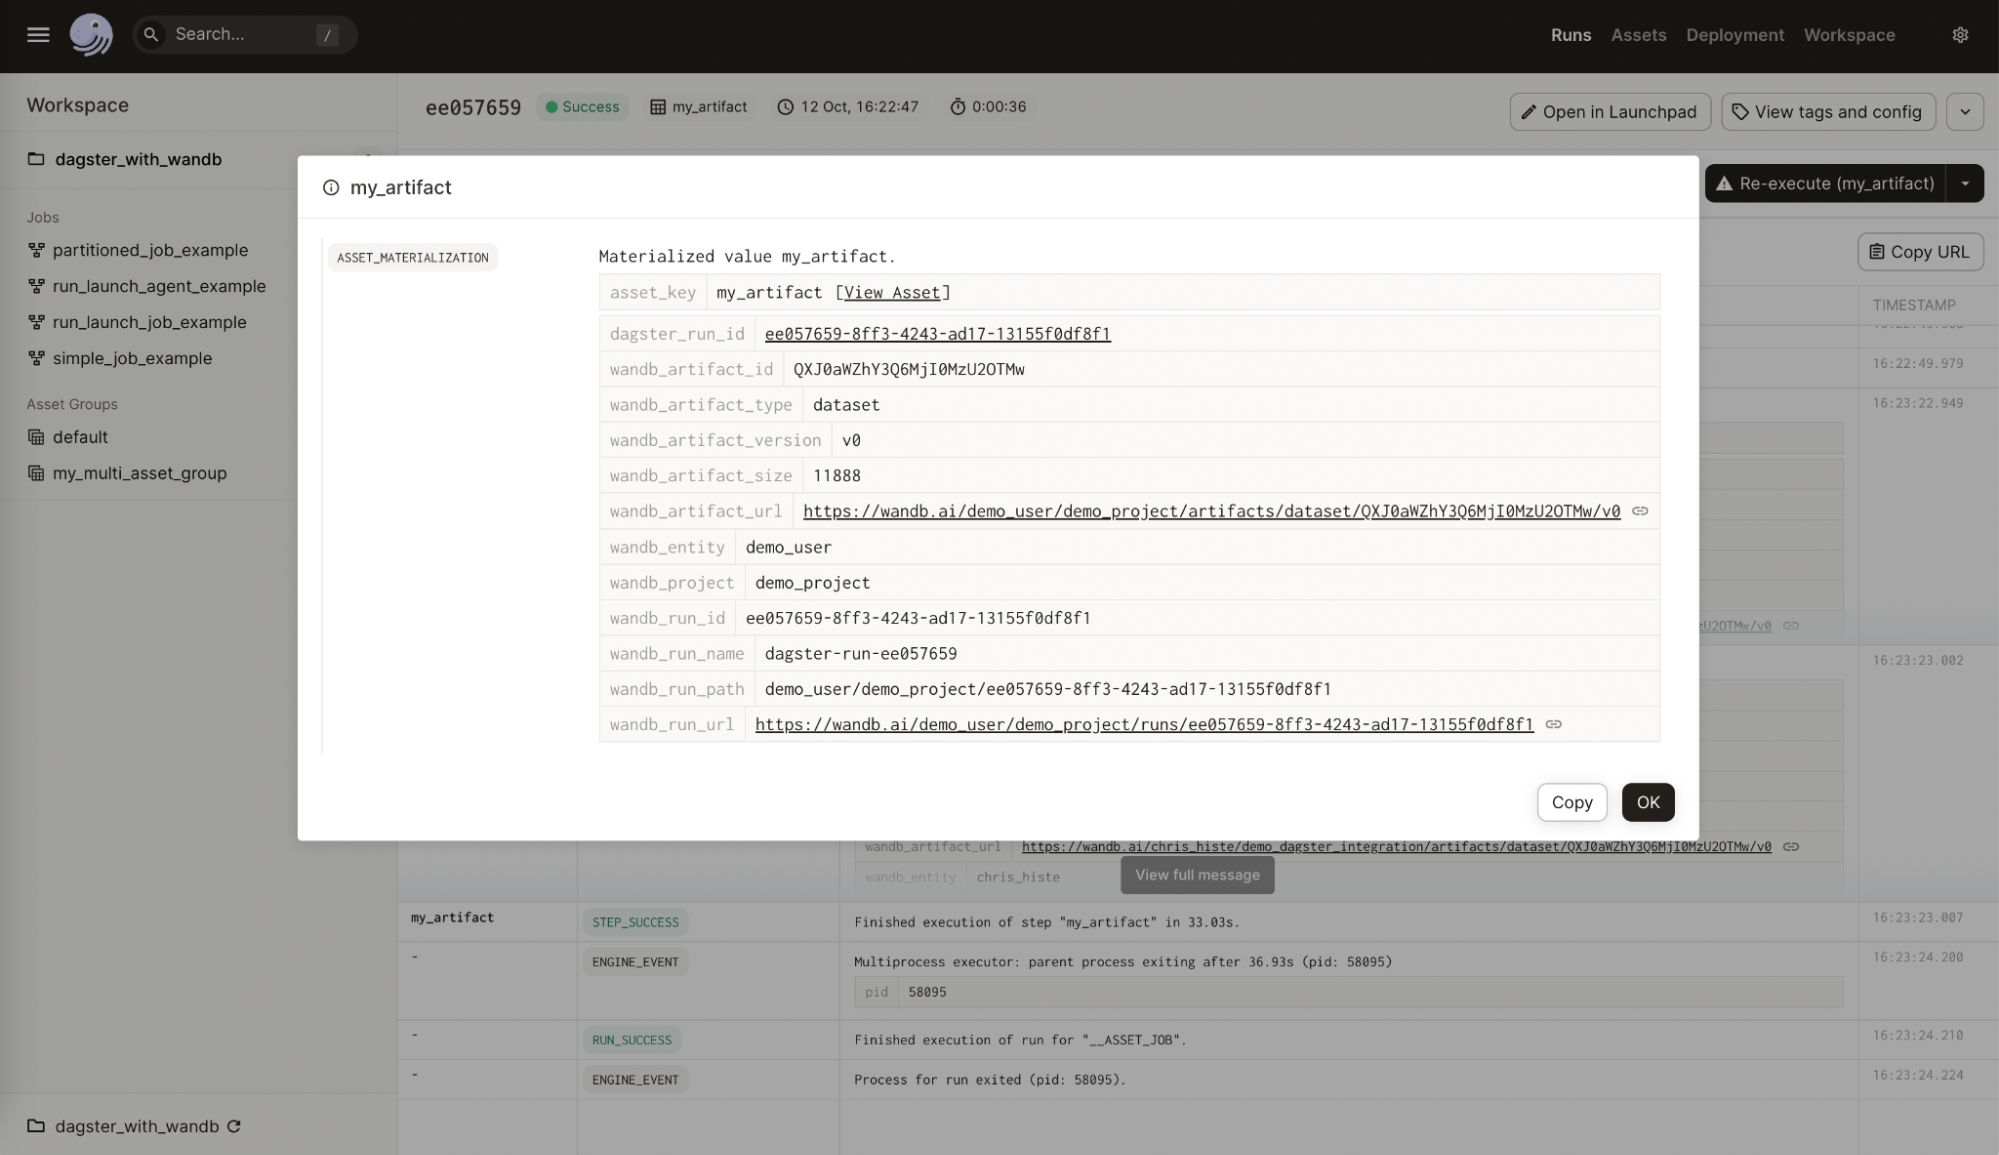Expand the Re-execute dropdown arrow

(1966, 183)
